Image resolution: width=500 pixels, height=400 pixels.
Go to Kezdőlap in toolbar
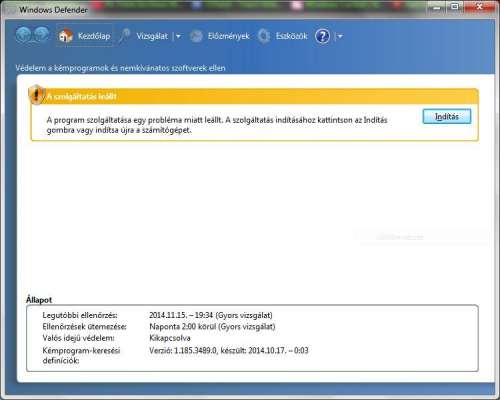84,35
